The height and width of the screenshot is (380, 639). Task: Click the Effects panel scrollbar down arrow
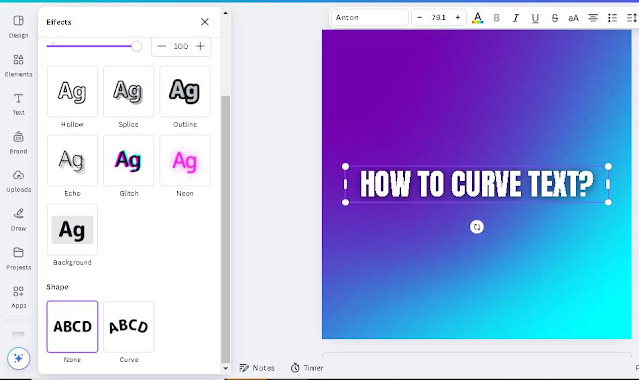pos(225,368)
